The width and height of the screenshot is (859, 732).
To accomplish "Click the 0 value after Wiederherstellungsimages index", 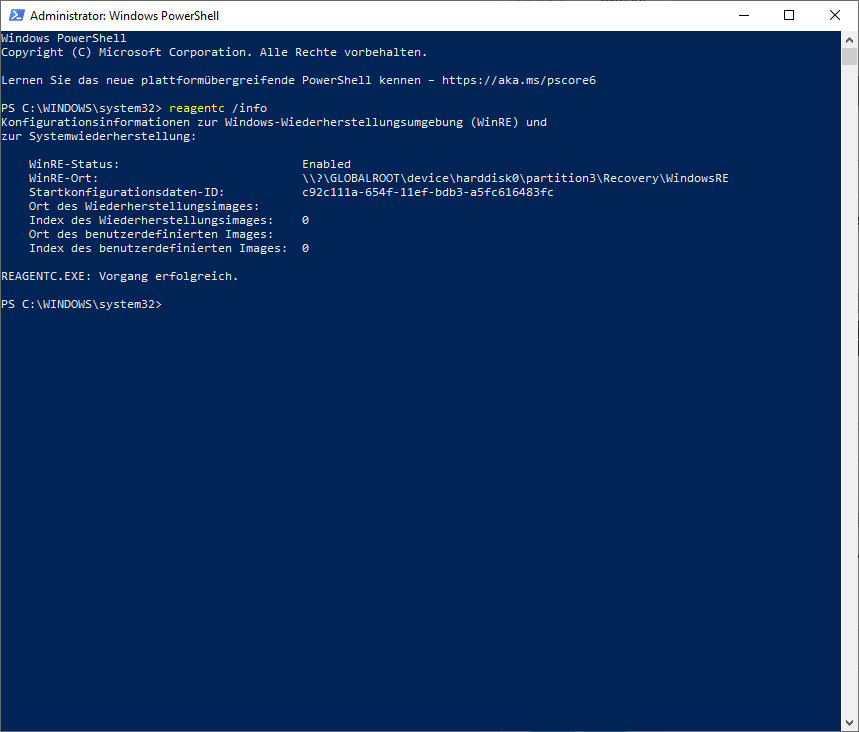I will [305, 220].
